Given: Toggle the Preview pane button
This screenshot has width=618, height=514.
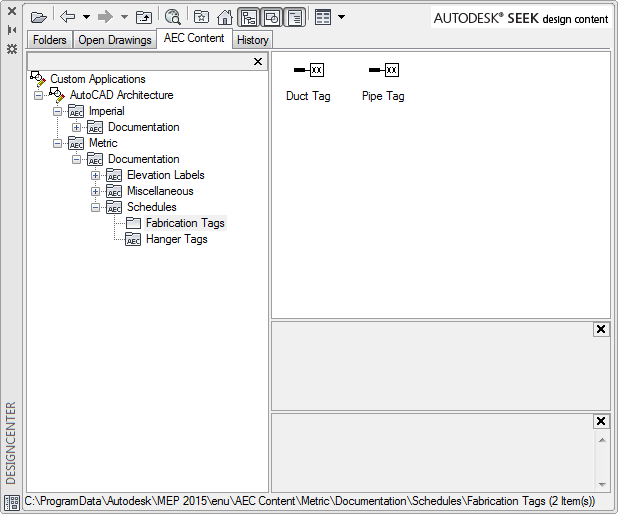Looking at the screenshot, I should click(272, 17).
